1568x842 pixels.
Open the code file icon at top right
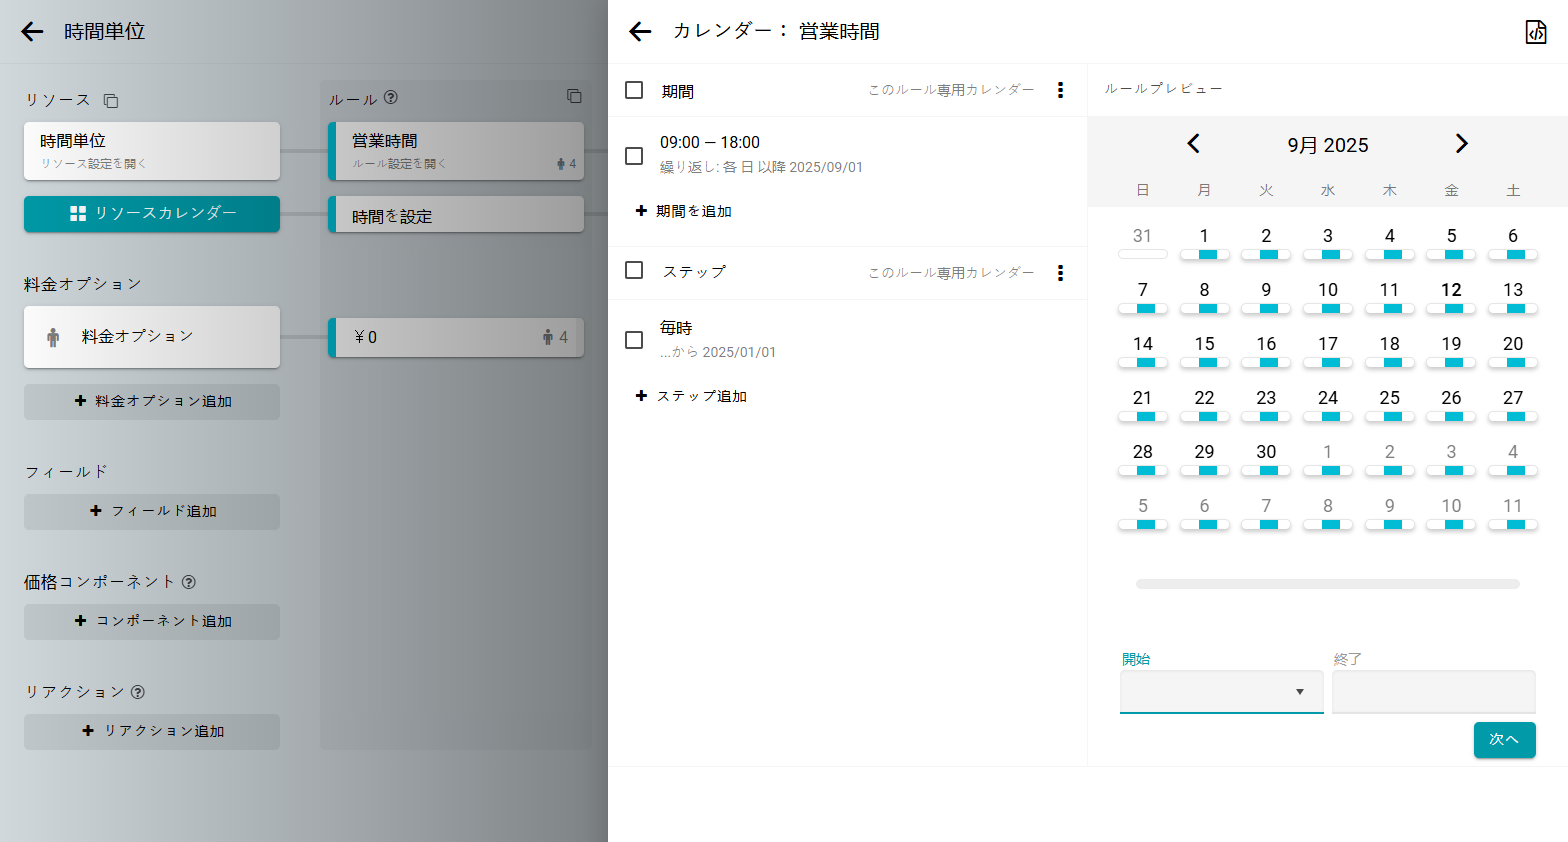coord(1535,32)
